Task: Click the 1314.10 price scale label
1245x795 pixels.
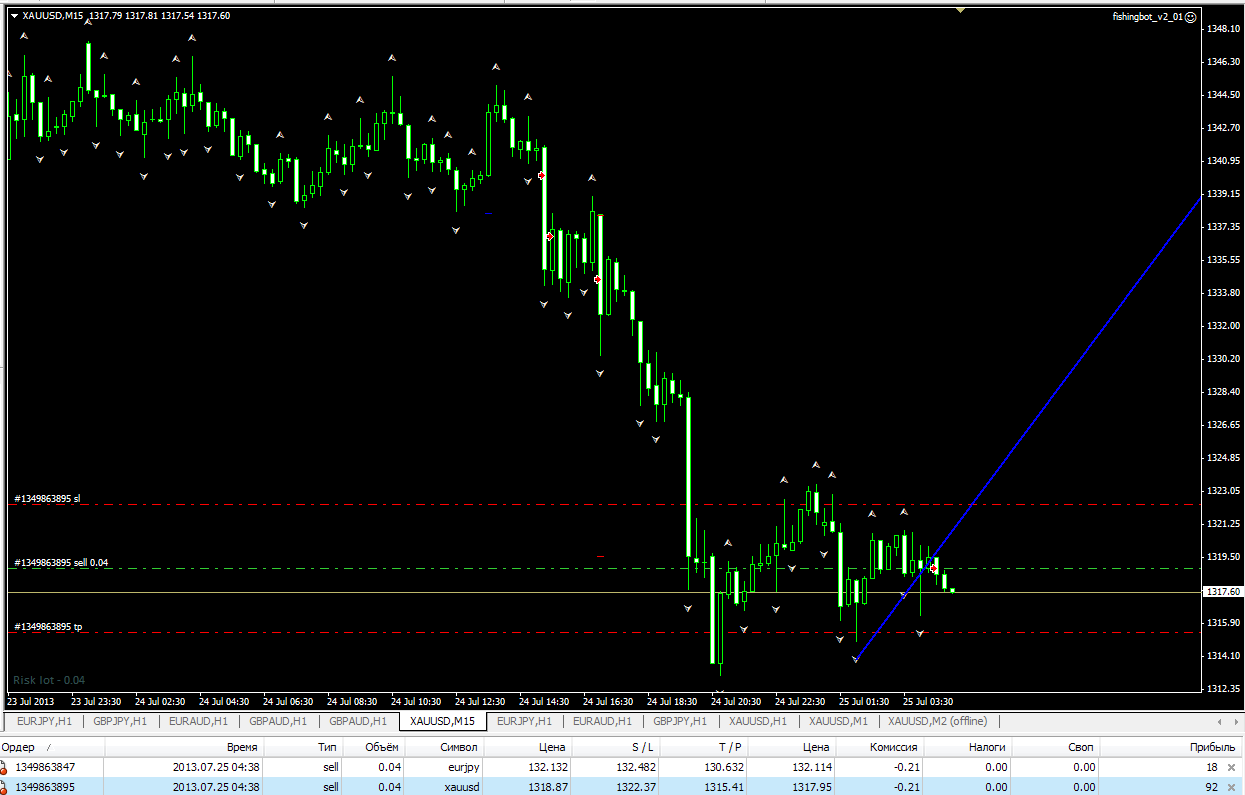Action: pyautogui.click(x=1223, y=655)
